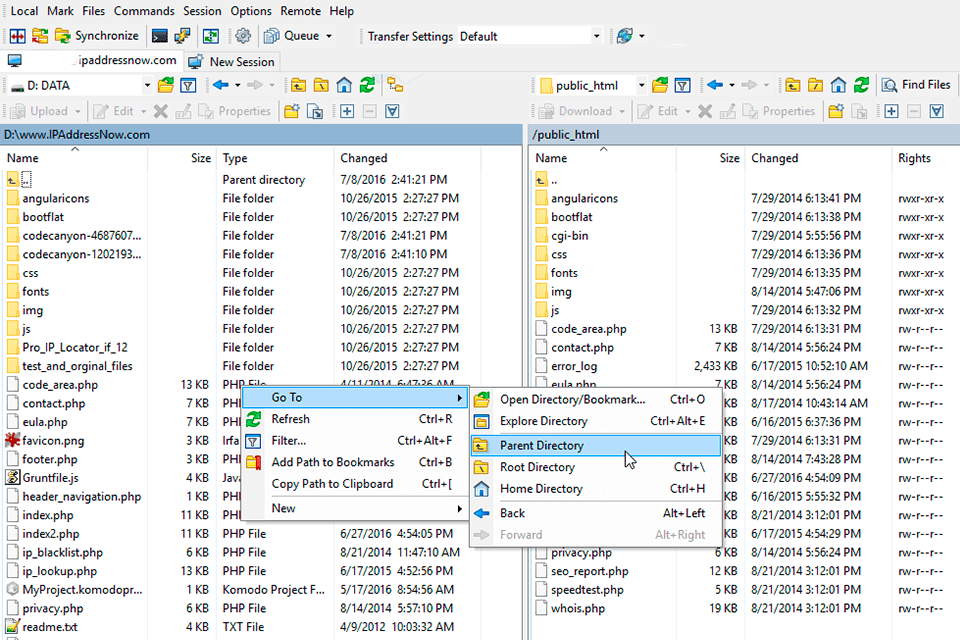
Task: Open Preferences via the gear icon
Action: pyautogui.click(x=243, y=36)
